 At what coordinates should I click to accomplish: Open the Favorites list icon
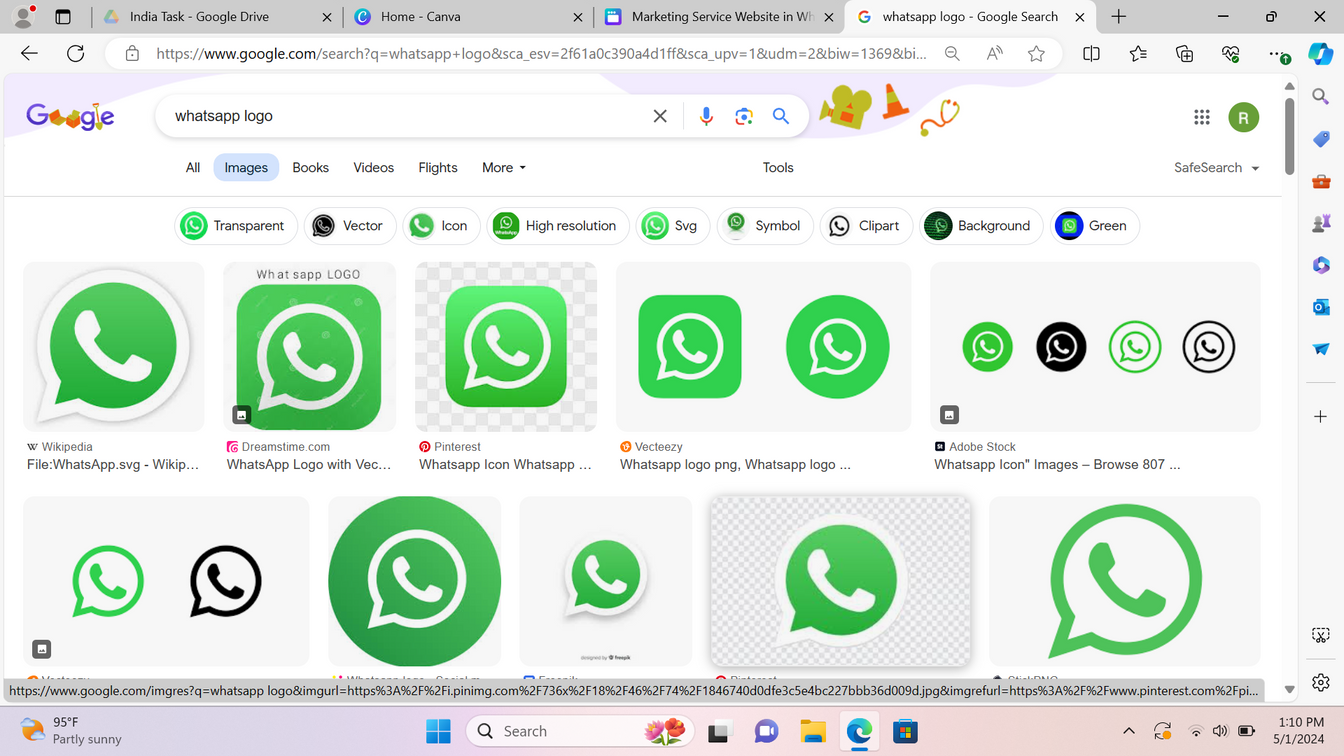pyautogui.click(x=1138, y=54)
